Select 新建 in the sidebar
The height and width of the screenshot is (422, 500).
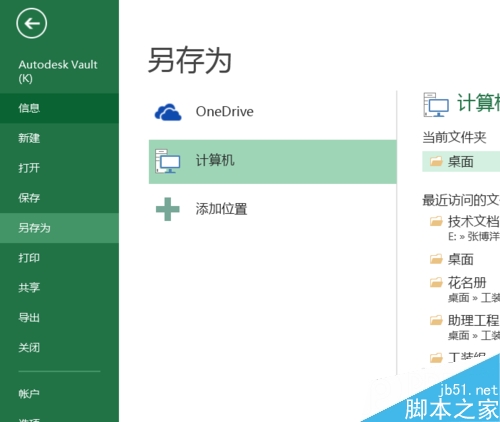point(59,138)
